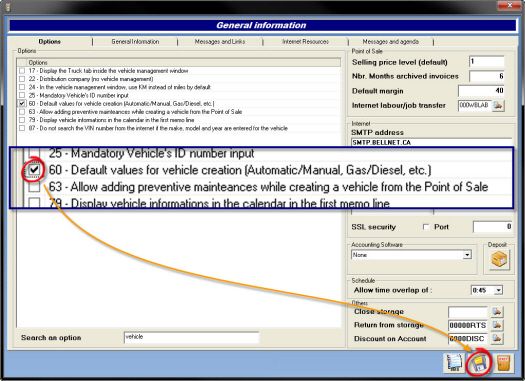Viewport: 525px width, 381px height.
Task: Enable option 24 use KM instead of miles
Action: point(22,87)
